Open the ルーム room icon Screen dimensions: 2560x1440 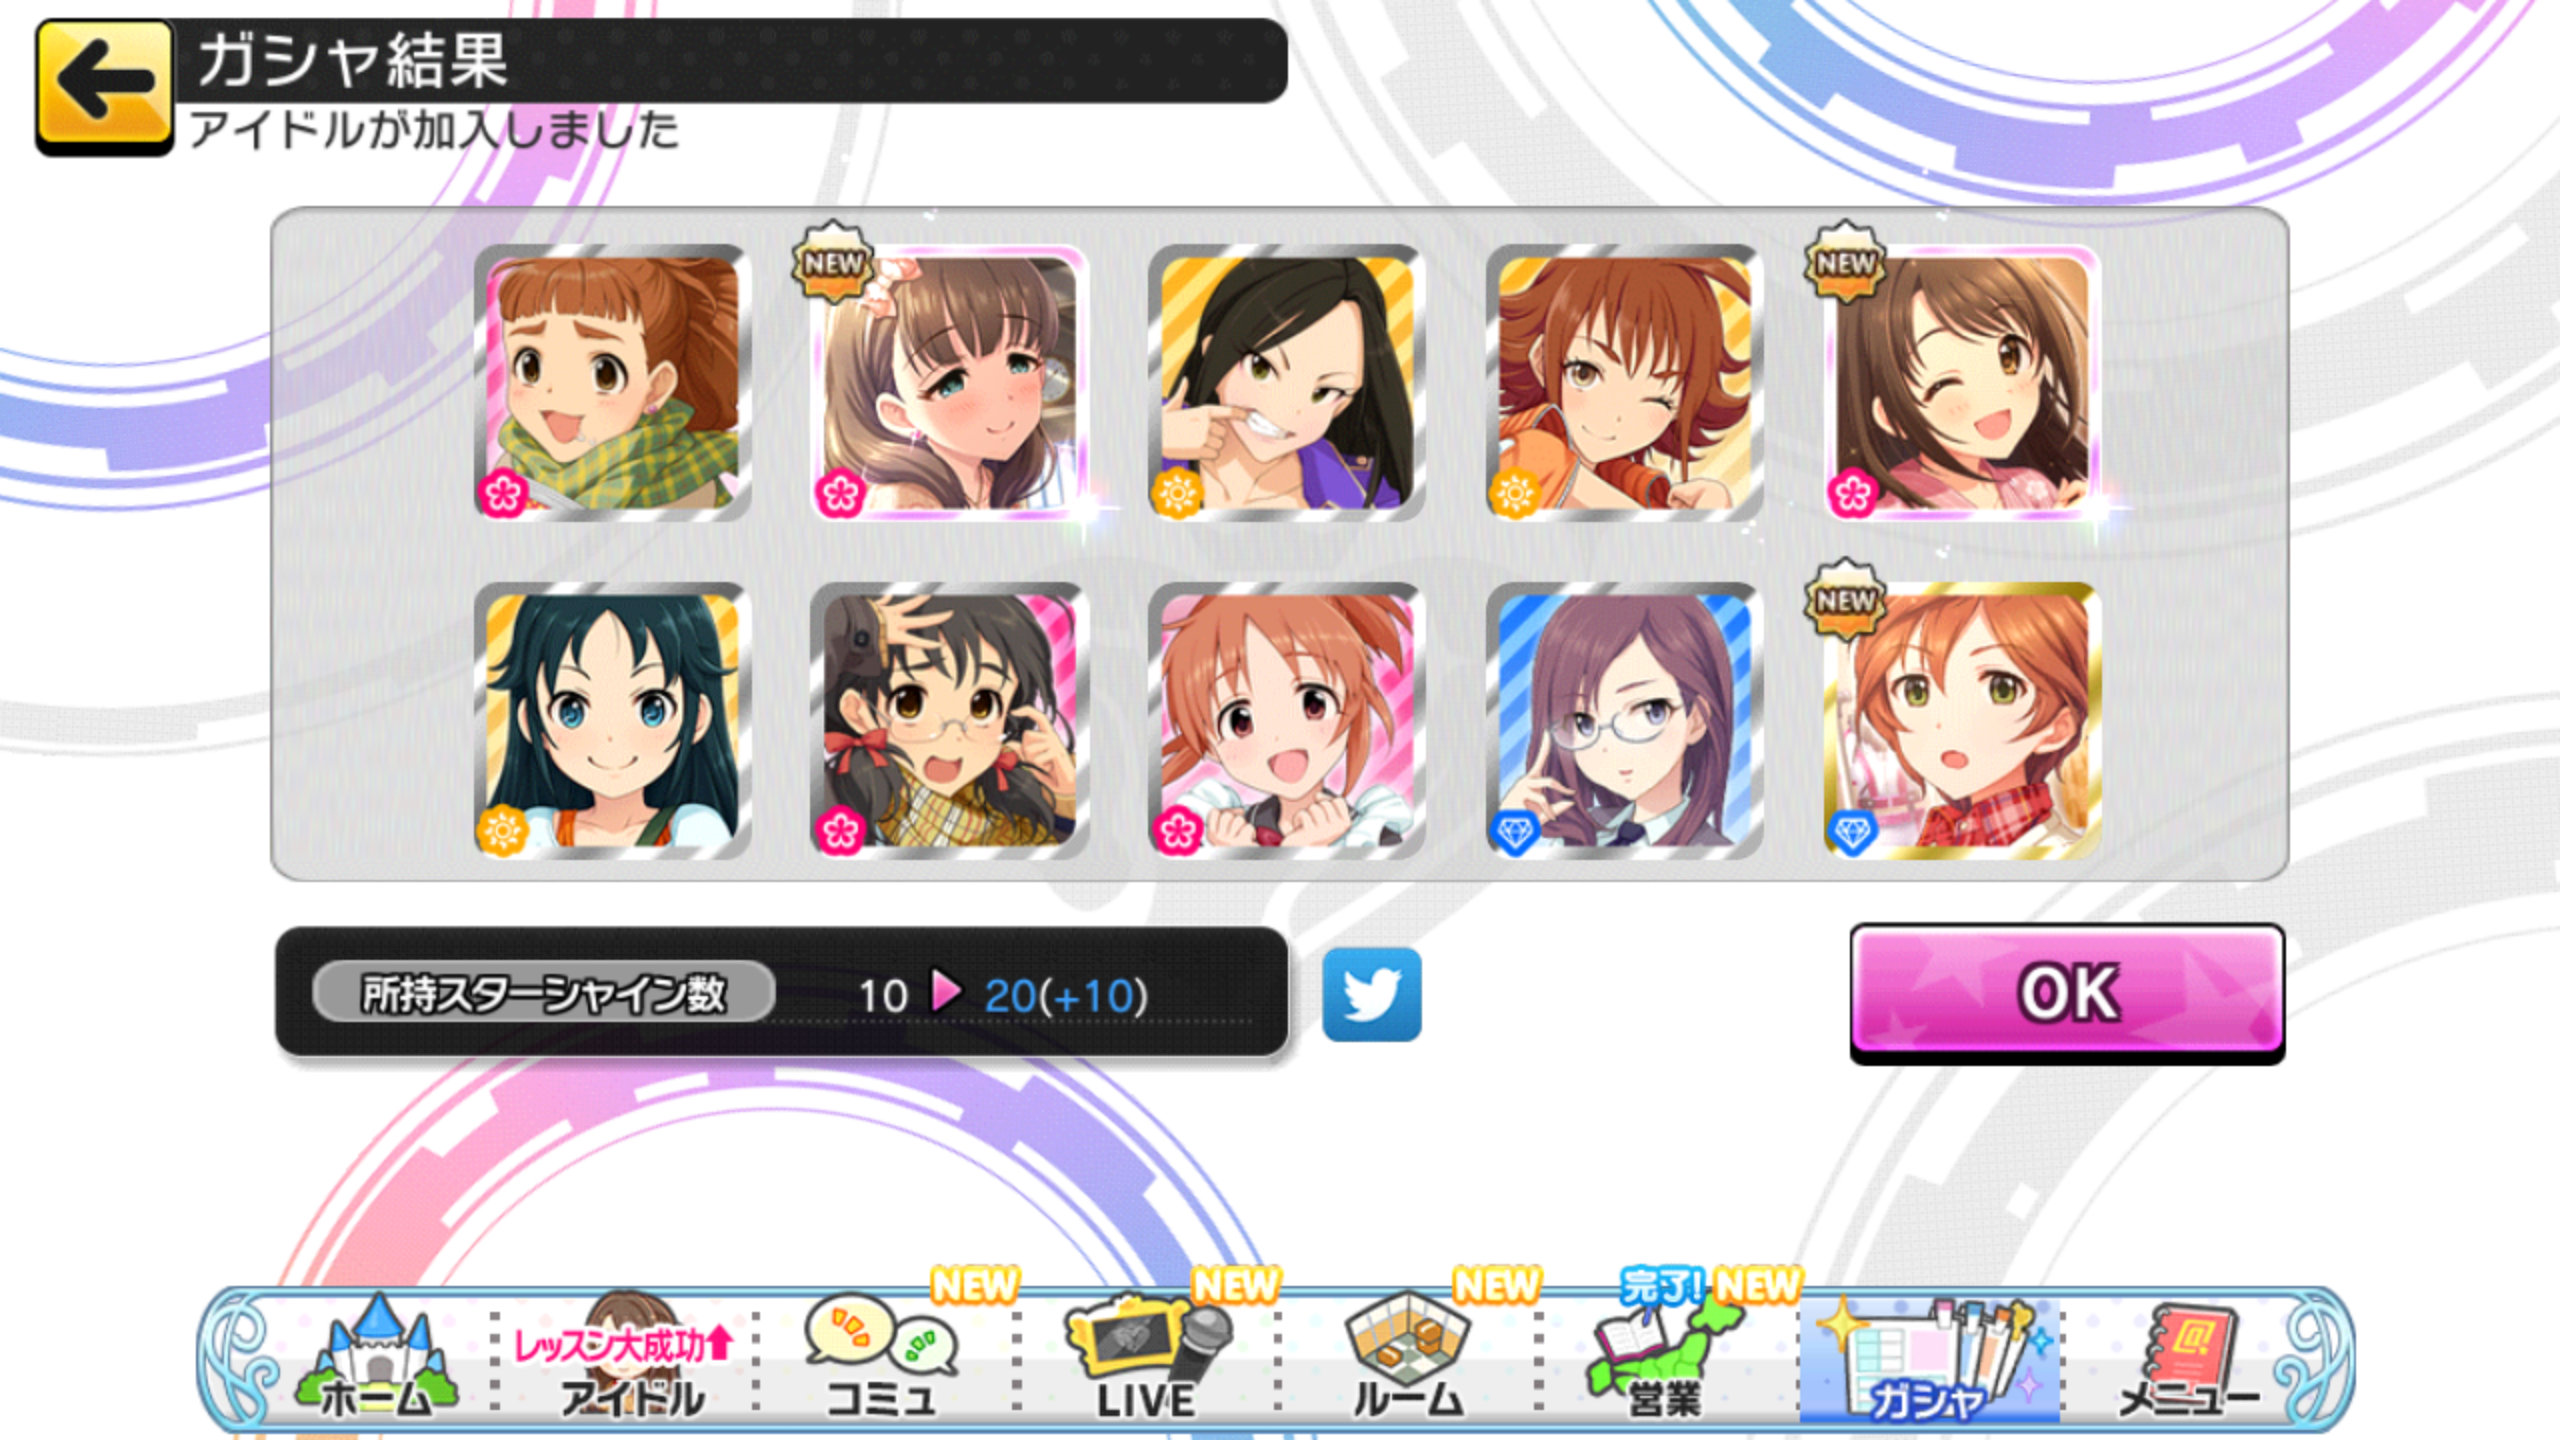[1408, 1358]
